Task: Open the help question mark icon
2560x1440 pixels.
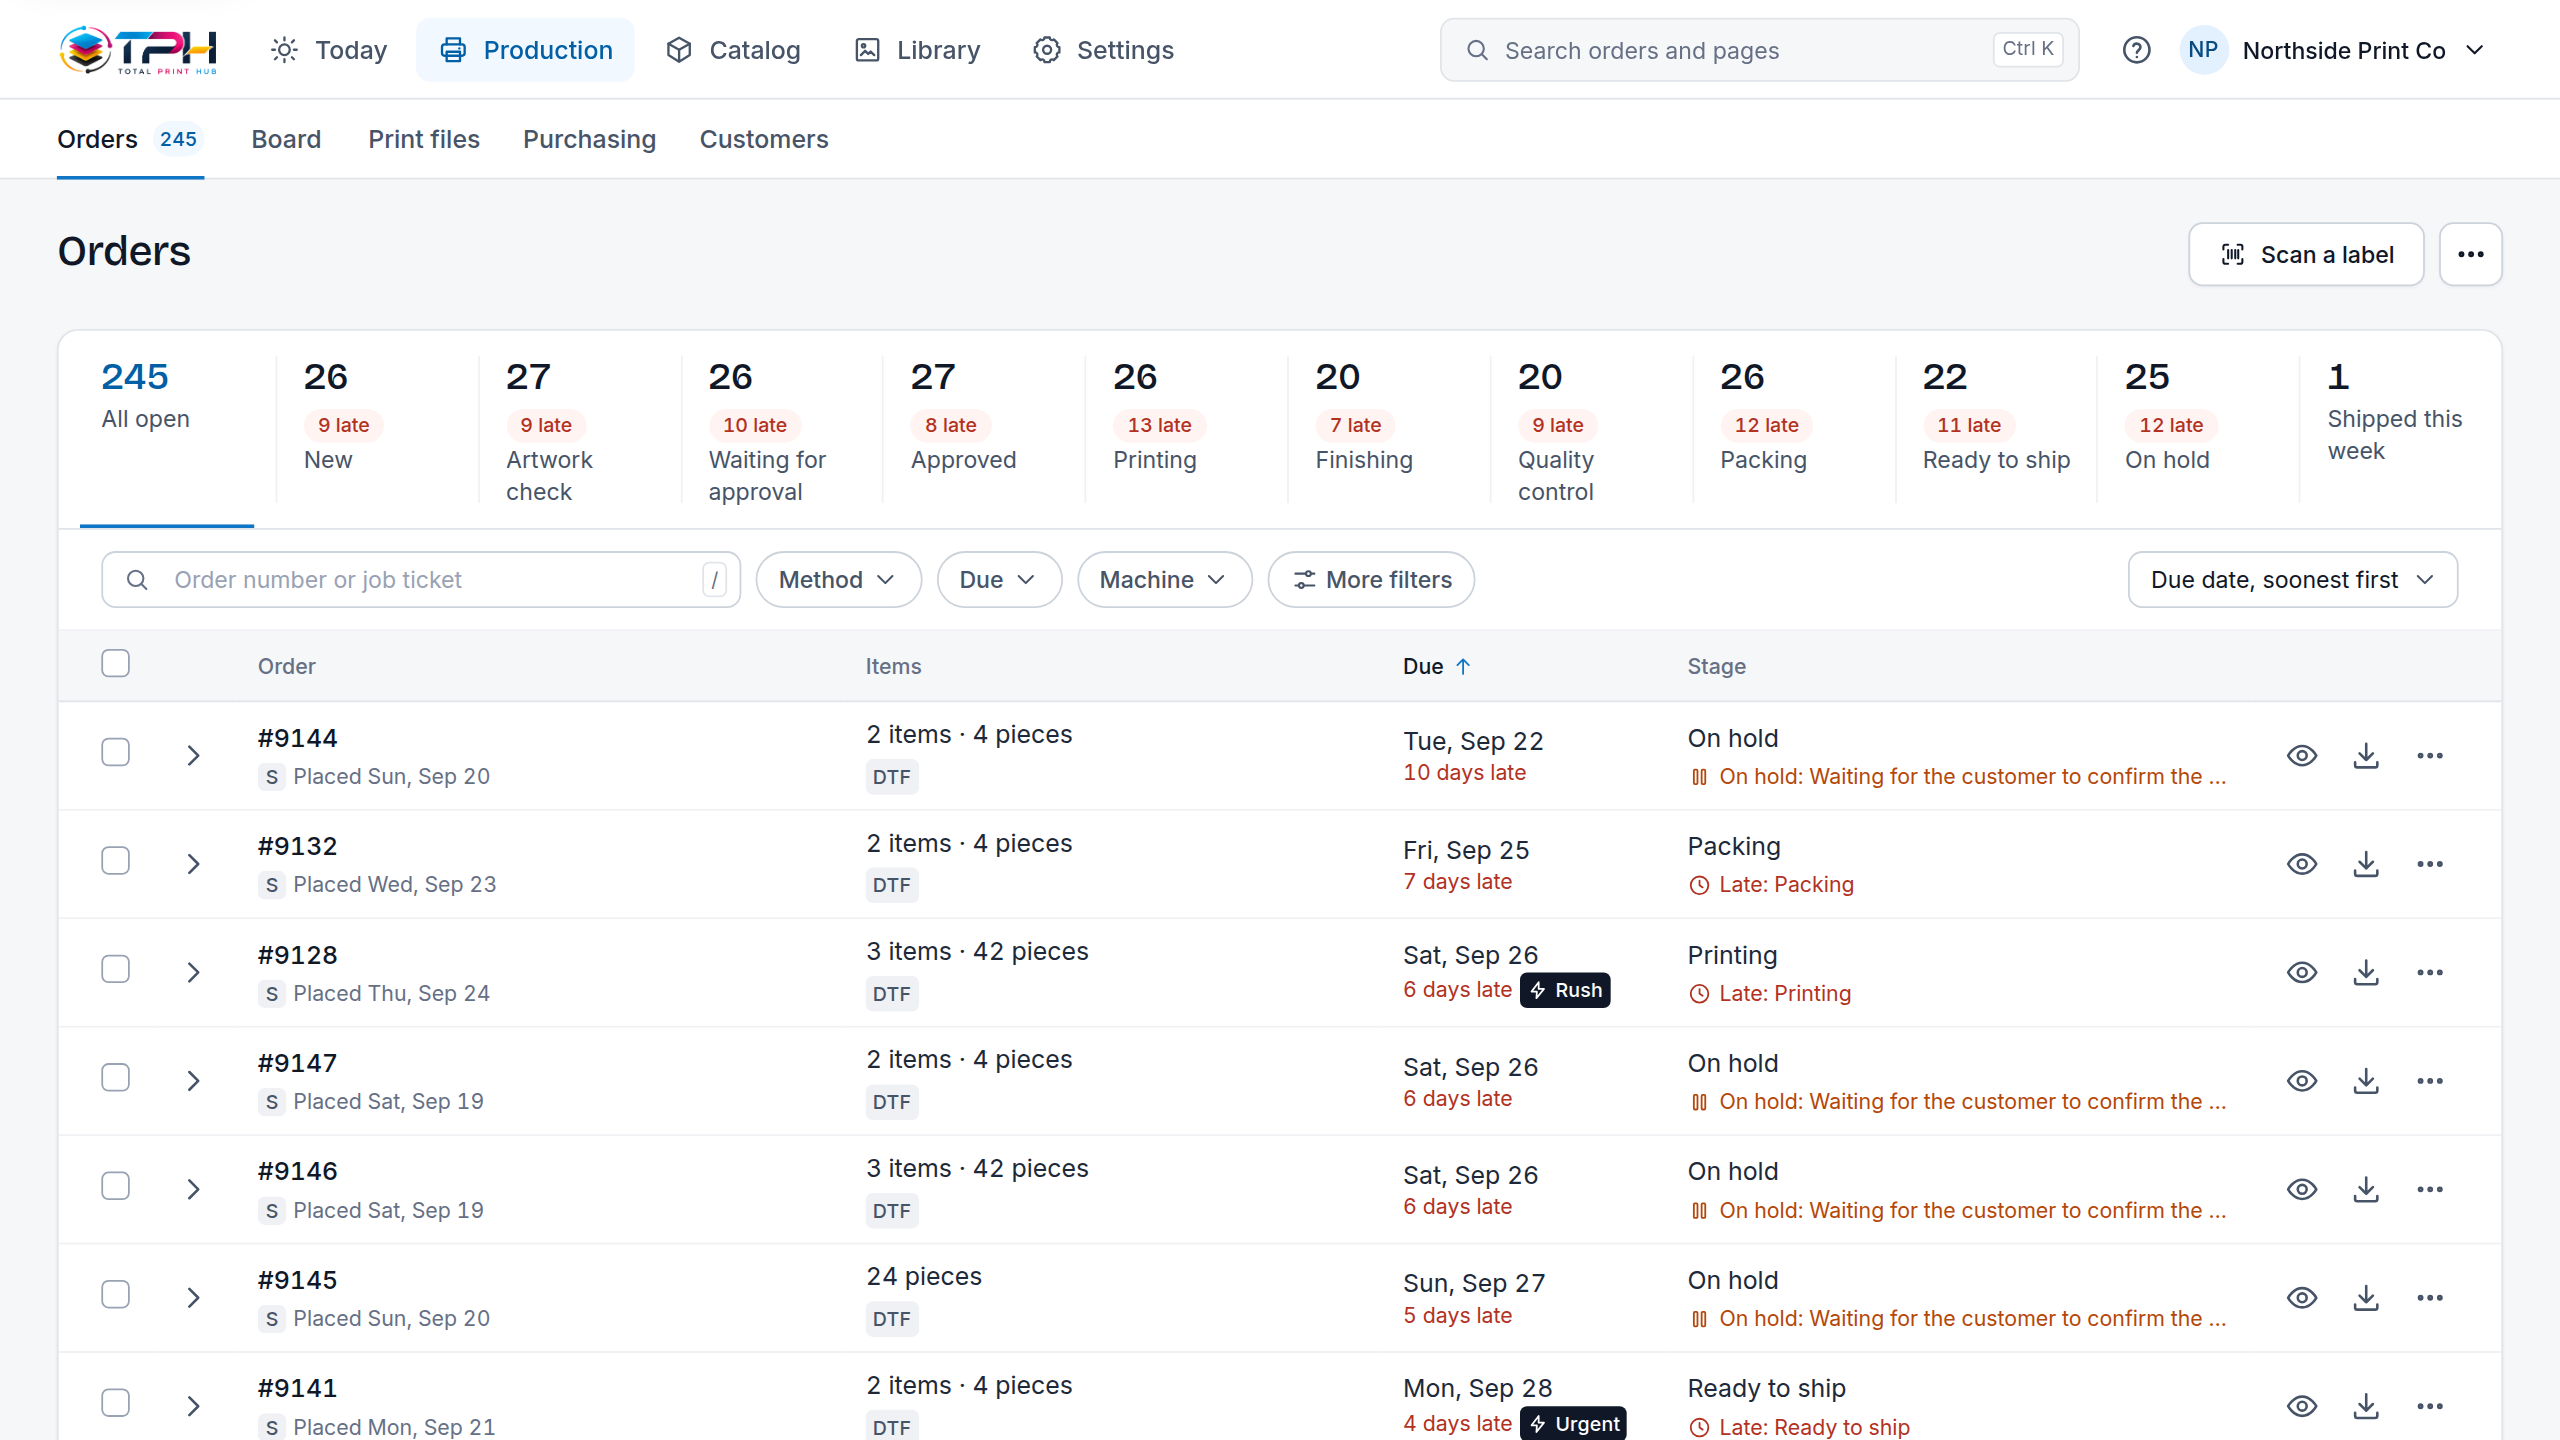Action: click(x=2136, y=50)
